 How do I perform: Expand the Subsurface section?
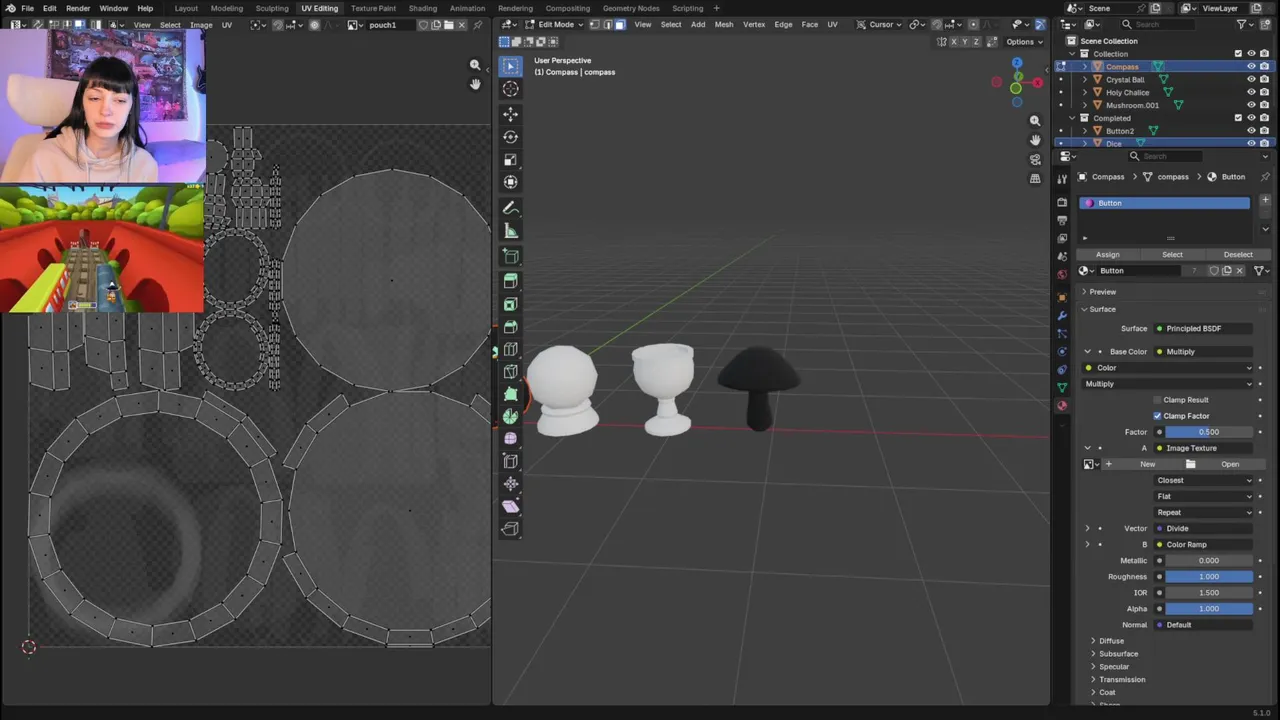1118,654
